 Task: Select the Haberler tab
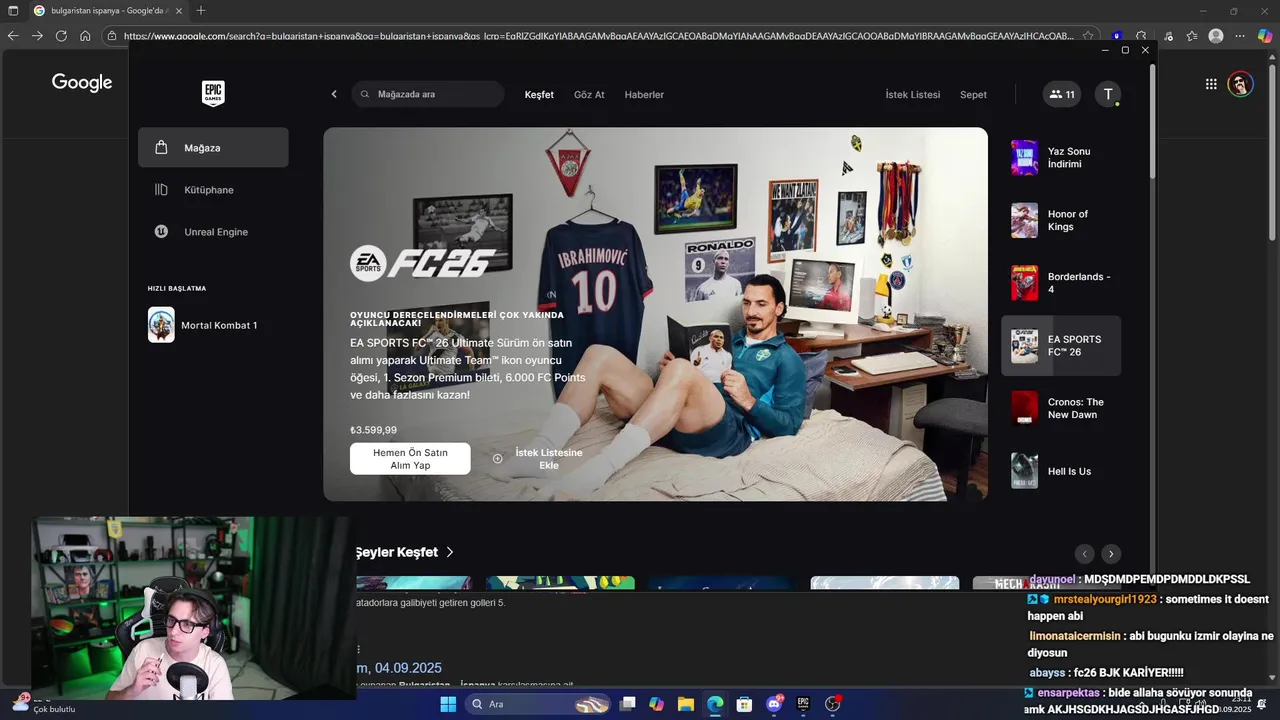coord(644,94)
